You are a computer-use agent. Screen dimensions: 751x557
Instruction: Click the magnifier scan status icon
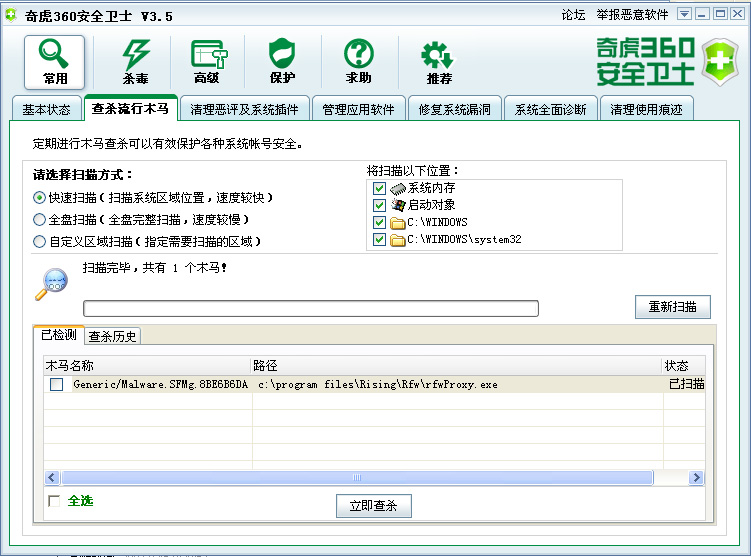pos(52,284)
